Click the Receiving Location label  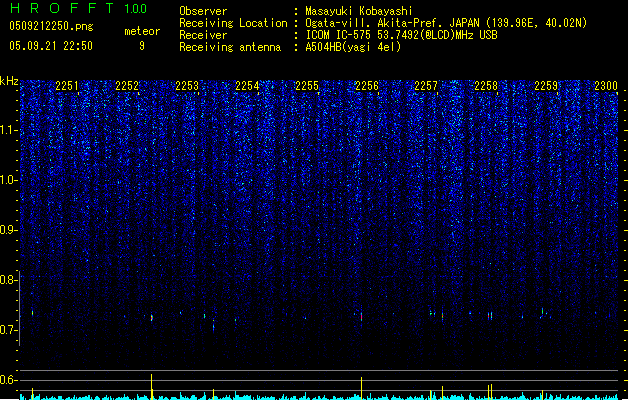point(233,23)
